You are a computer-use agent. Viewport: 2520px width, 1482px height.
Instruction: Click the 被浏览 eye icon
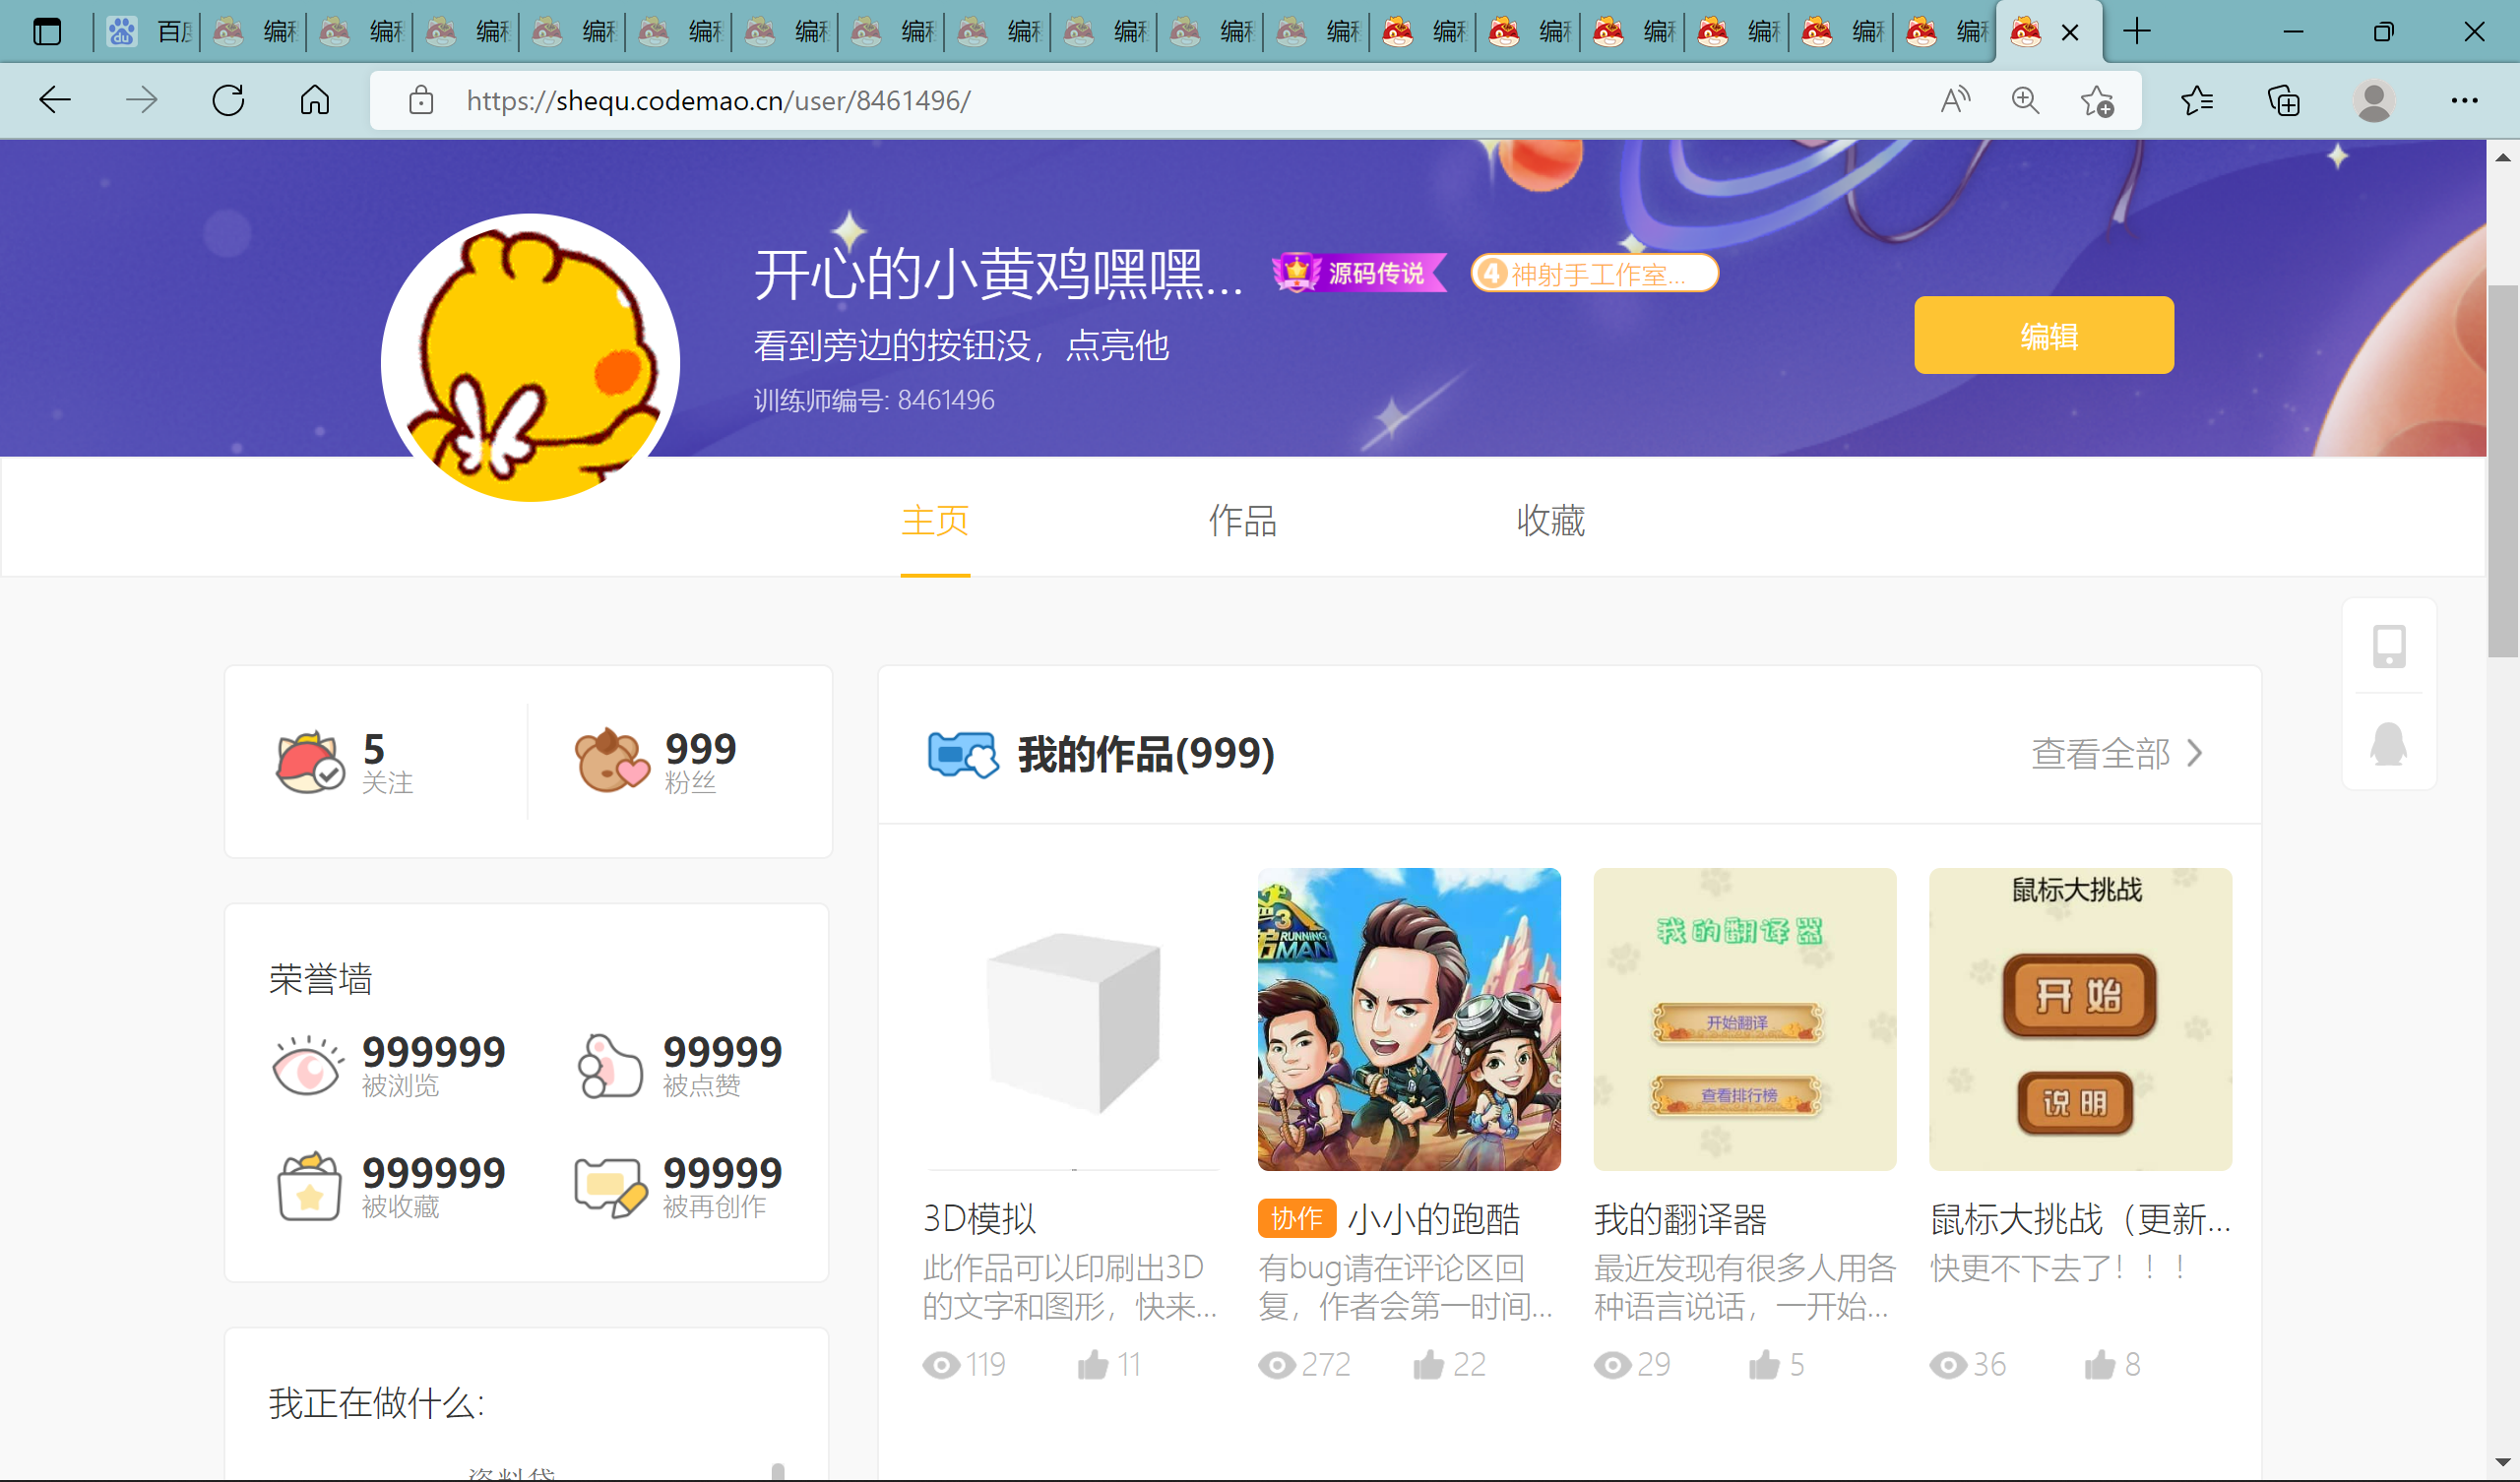(308, 1065)
